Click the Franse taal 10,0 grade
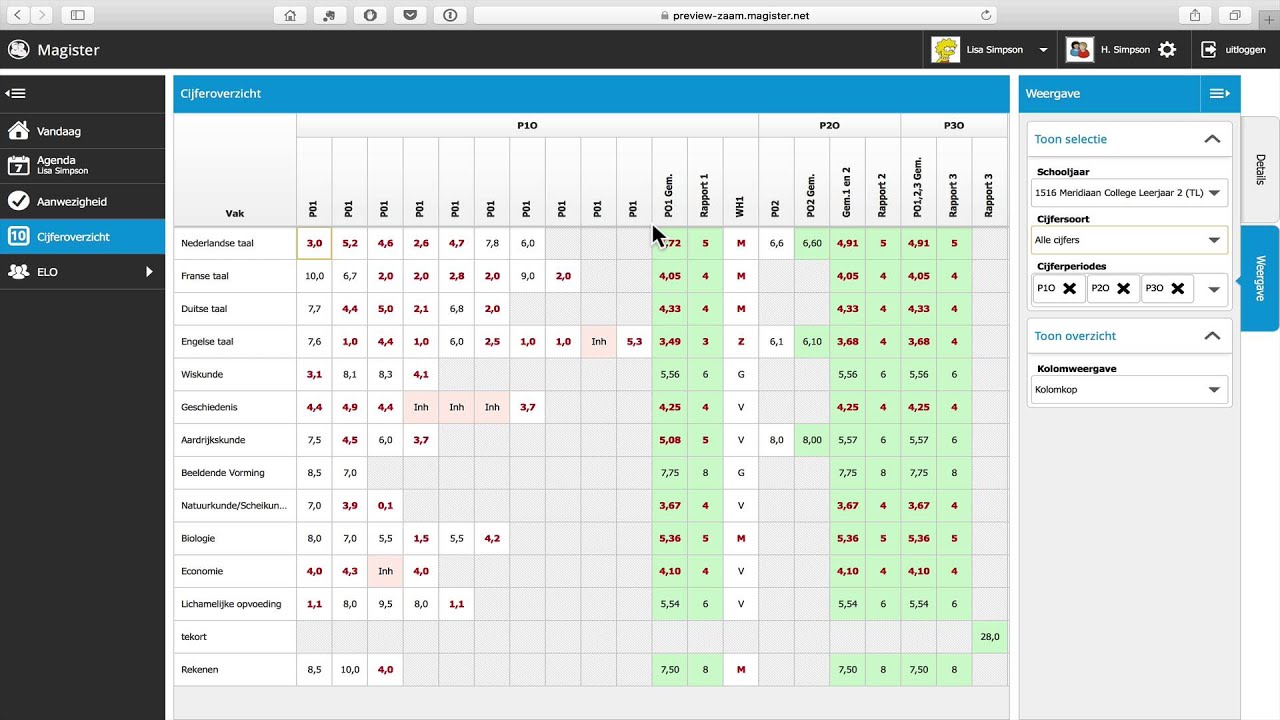The image size is (1280, 720). pyautogui.click(x=314, y=276)
